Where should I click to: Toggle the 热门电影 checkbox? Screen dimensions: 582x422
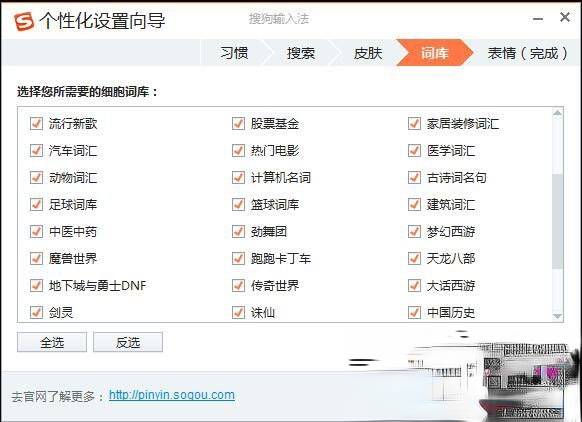point(238,150)
